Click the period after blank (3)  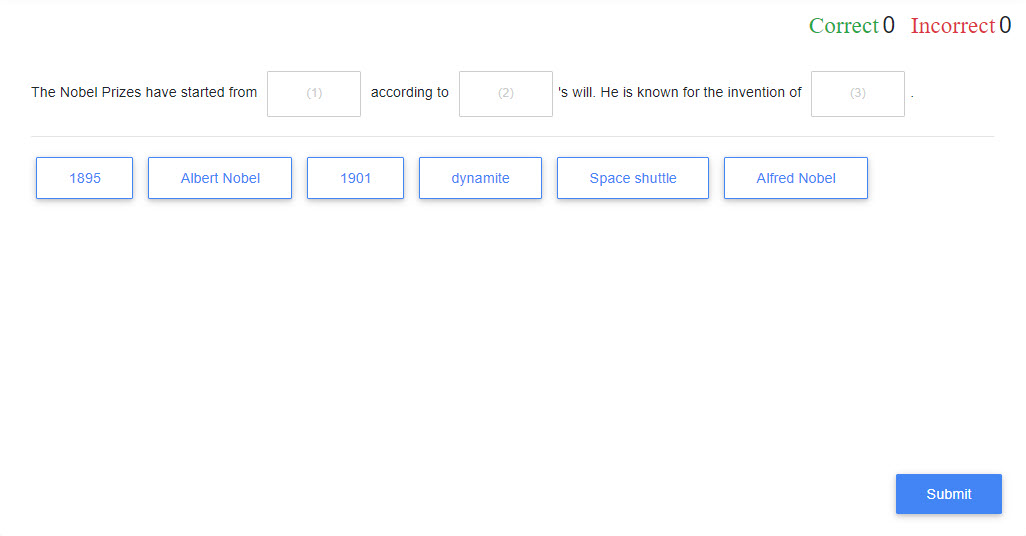point(912,95)
